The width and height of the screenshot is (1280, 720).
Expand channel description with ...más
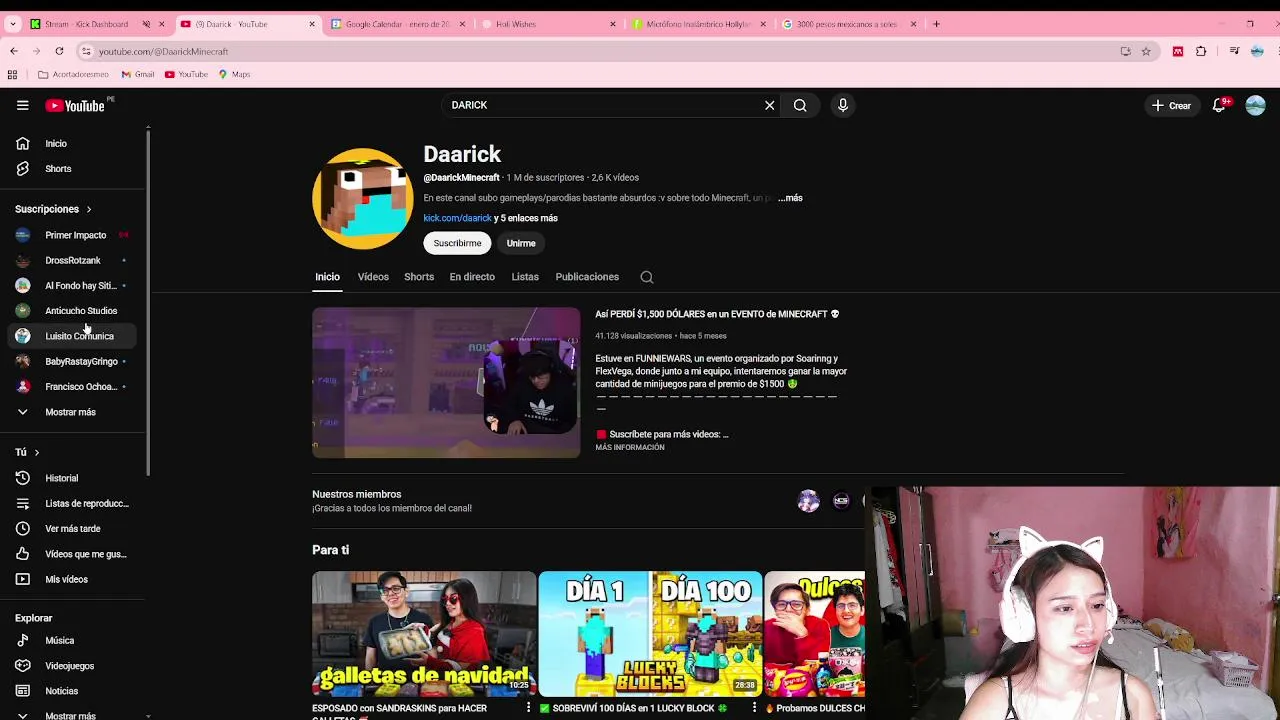pyautogui.click(x=790, y=198)
